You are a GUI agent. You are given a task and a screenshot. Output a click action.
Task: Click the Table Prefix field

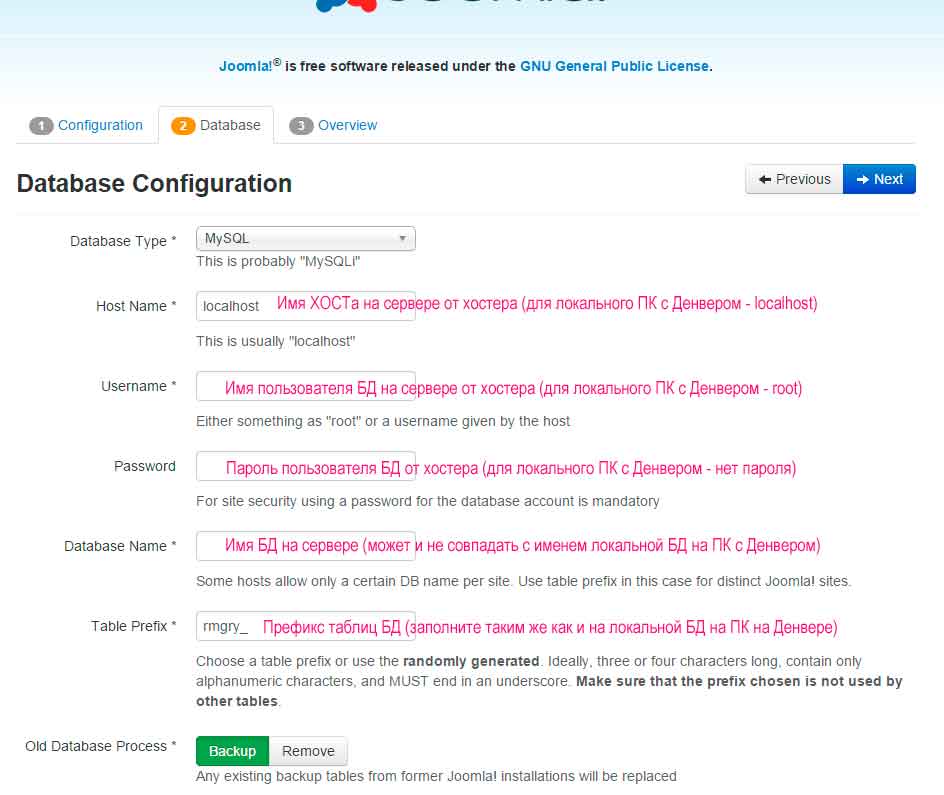[x=305, y=626]
